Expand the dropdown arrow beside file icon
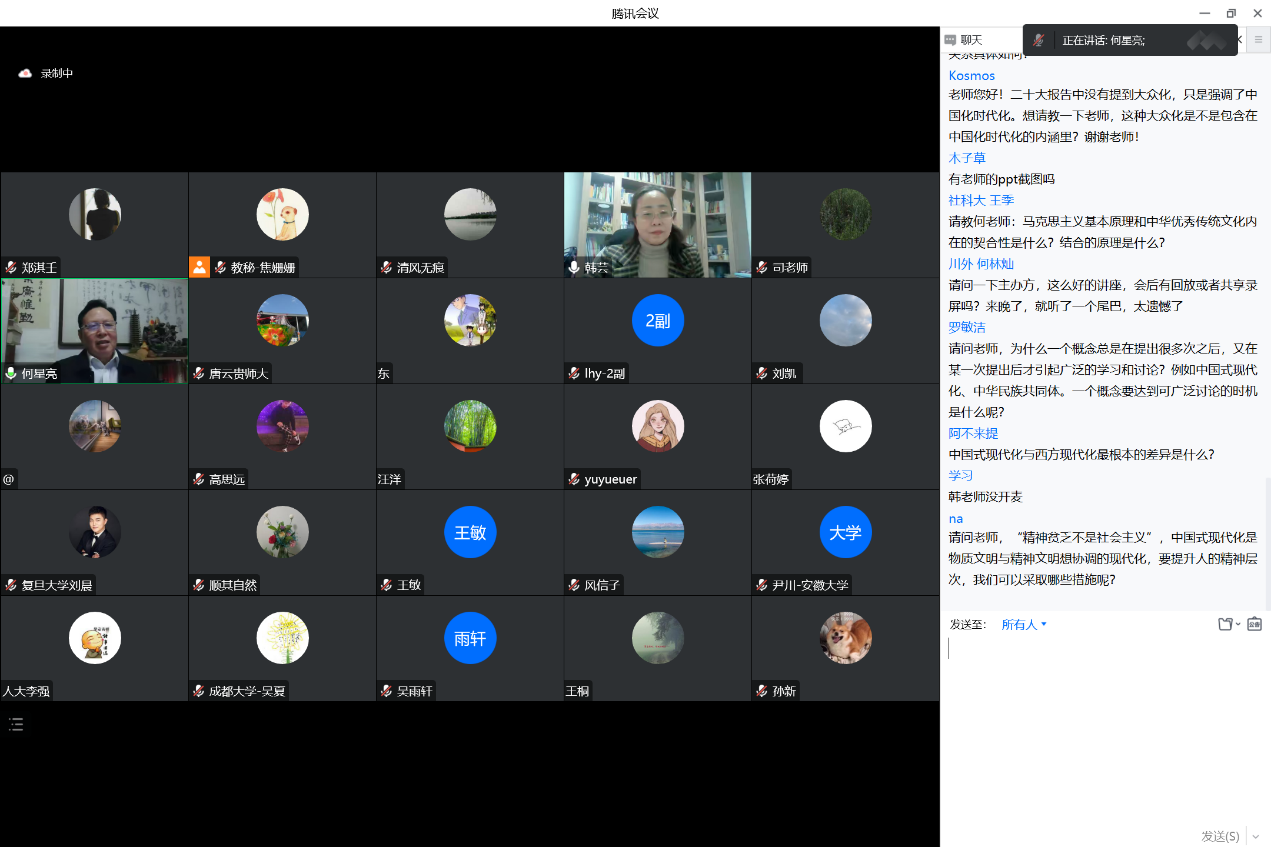This screenshot has width=1271, height=847. pos(1238,624)
